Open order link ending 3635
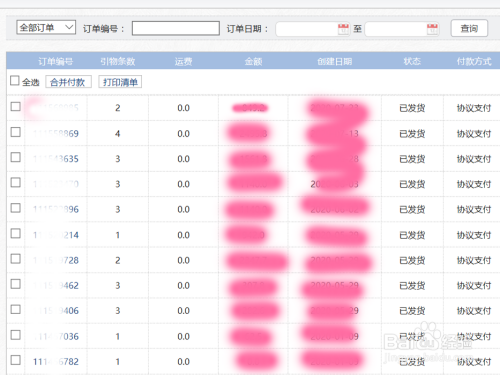The width and height of the screenshot is (500, 375). [x=56, y=159]
